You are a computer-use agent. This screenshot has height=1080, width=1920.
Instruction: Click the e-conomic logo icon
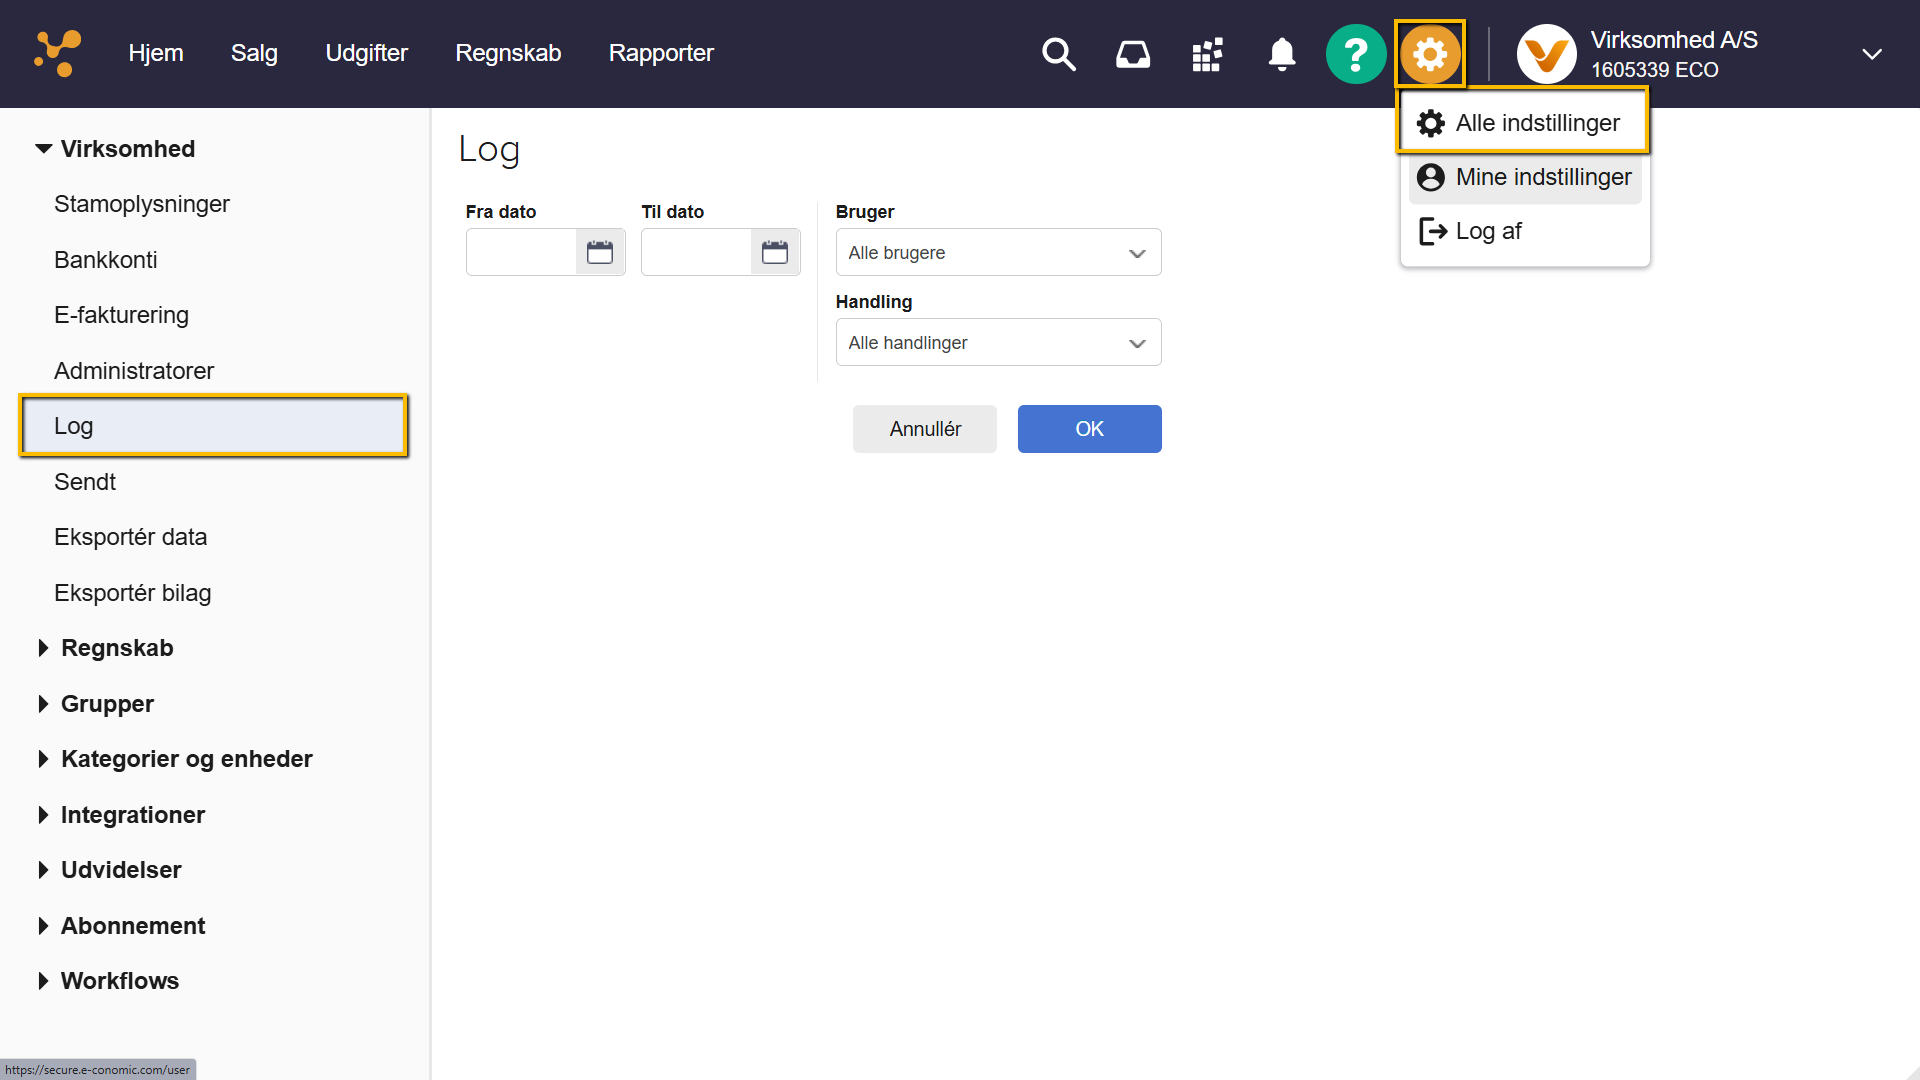pyautogui.click(x=57, y=53)
